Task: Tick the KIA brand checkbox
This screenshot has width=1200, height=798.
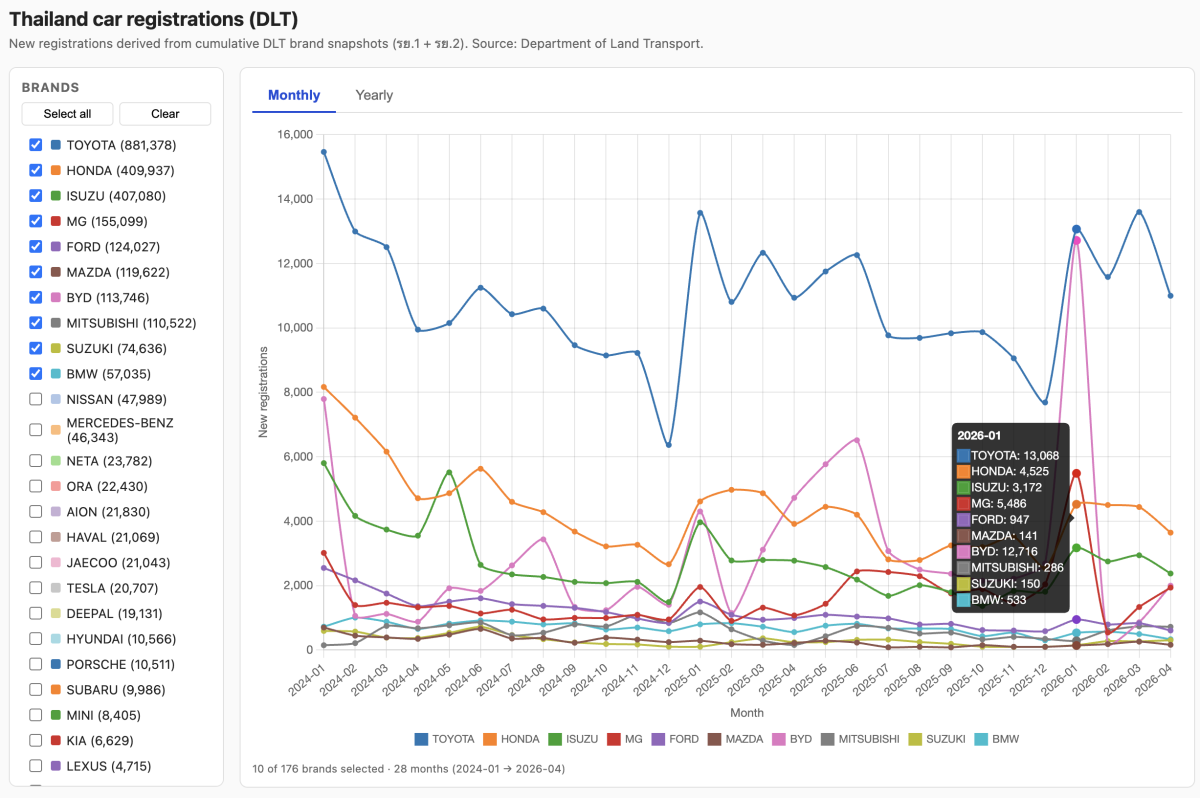Action: (36, 741)
